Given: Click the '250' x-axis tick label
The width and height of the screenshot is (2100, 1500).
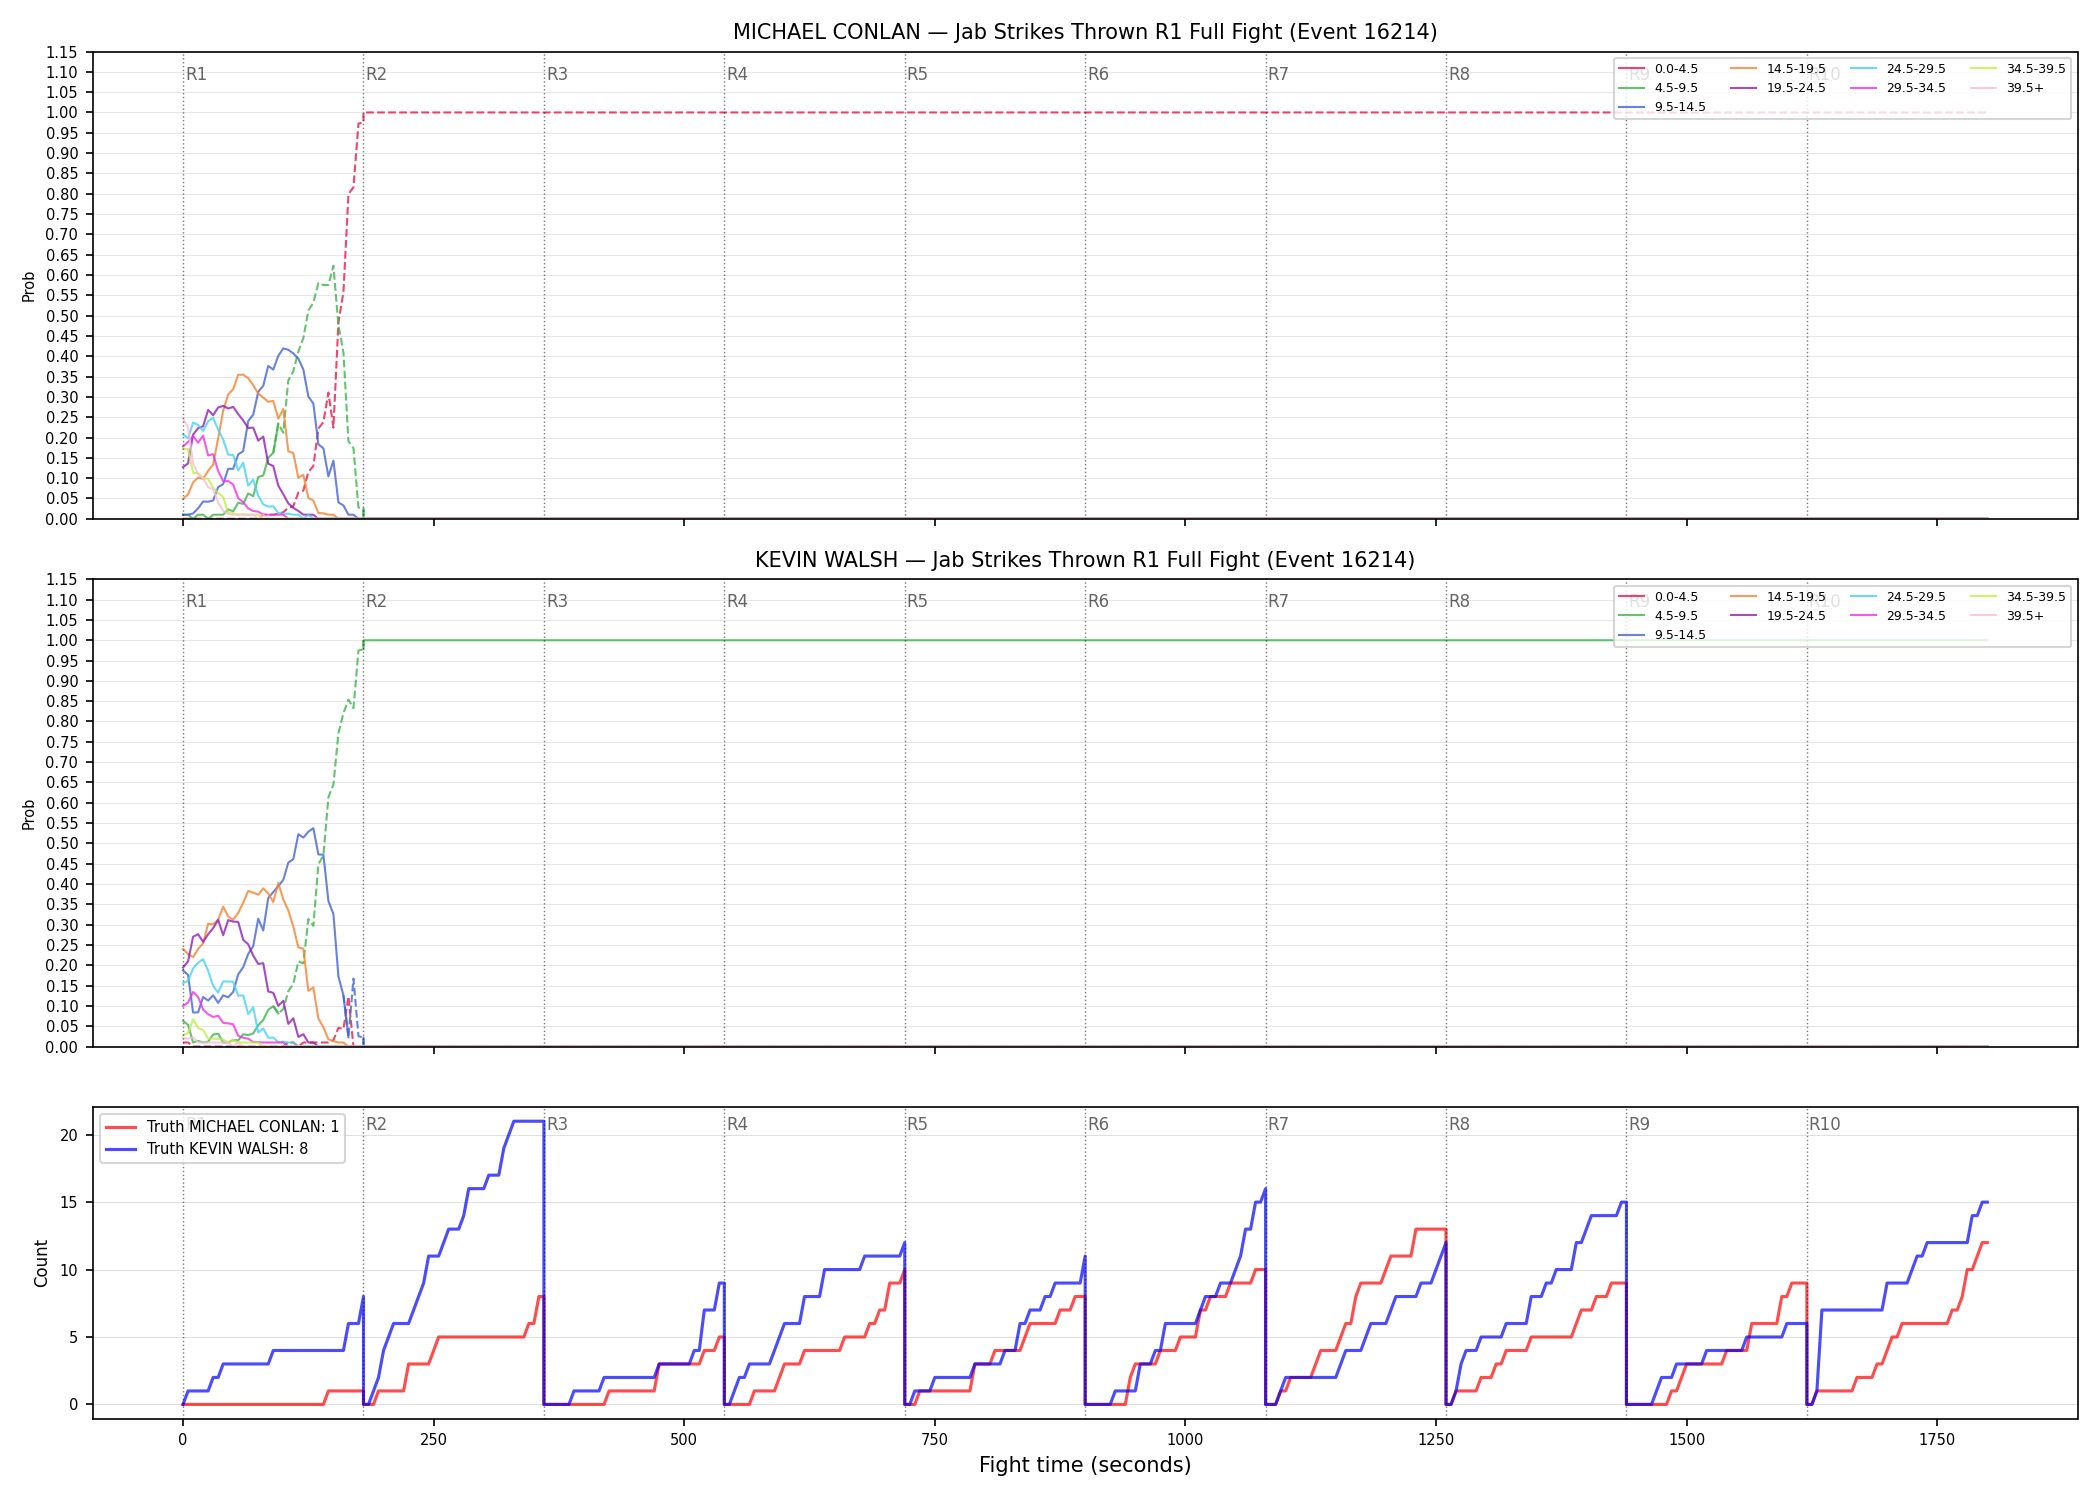Looking at the screenshot, I should 433,1440.
